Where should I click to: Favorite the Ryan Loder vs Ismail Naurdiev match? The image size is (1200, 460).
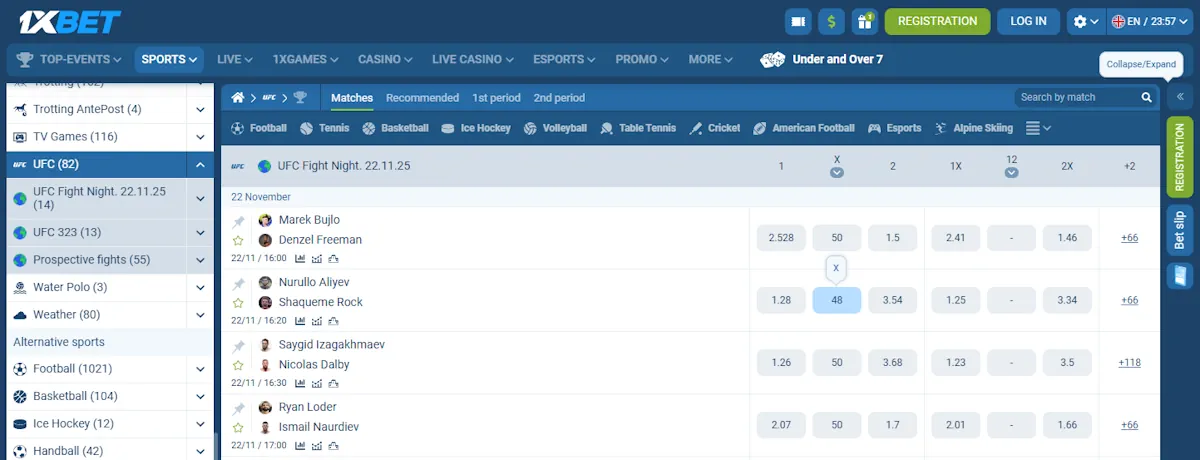(238, 427)
